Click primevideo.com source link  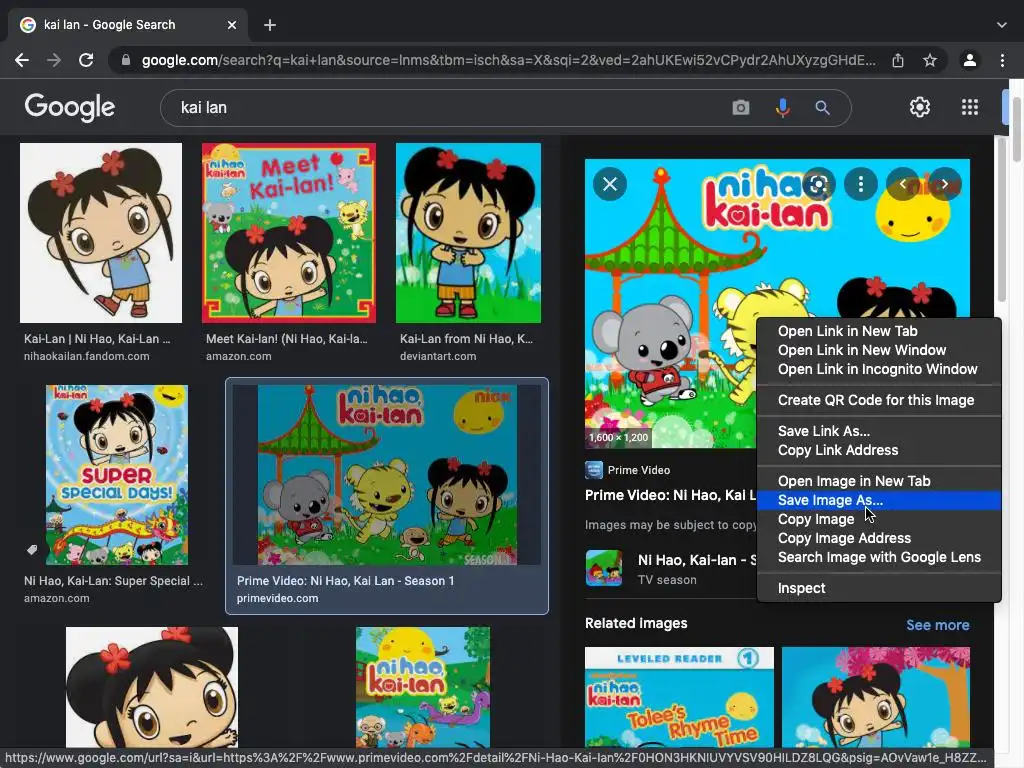278,598
